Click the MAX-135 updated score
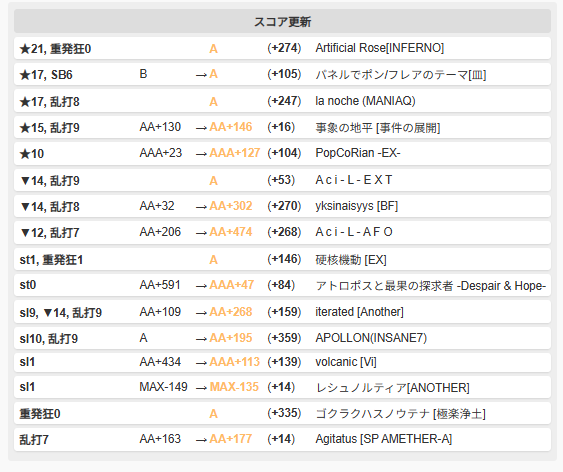Screen dimensions: 563x472 (x=234, y=387)
